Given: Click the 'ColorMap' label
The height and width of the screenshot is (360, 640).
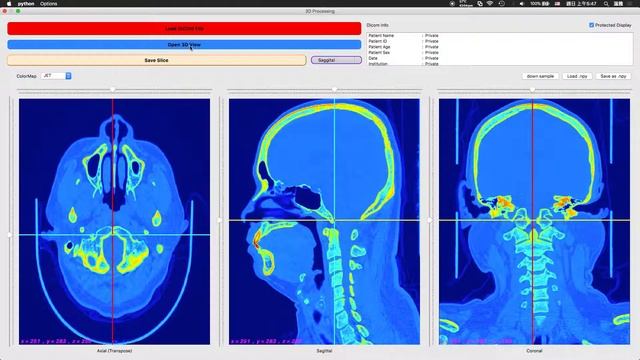Looking at the screenshot, I should click(27, 76).
